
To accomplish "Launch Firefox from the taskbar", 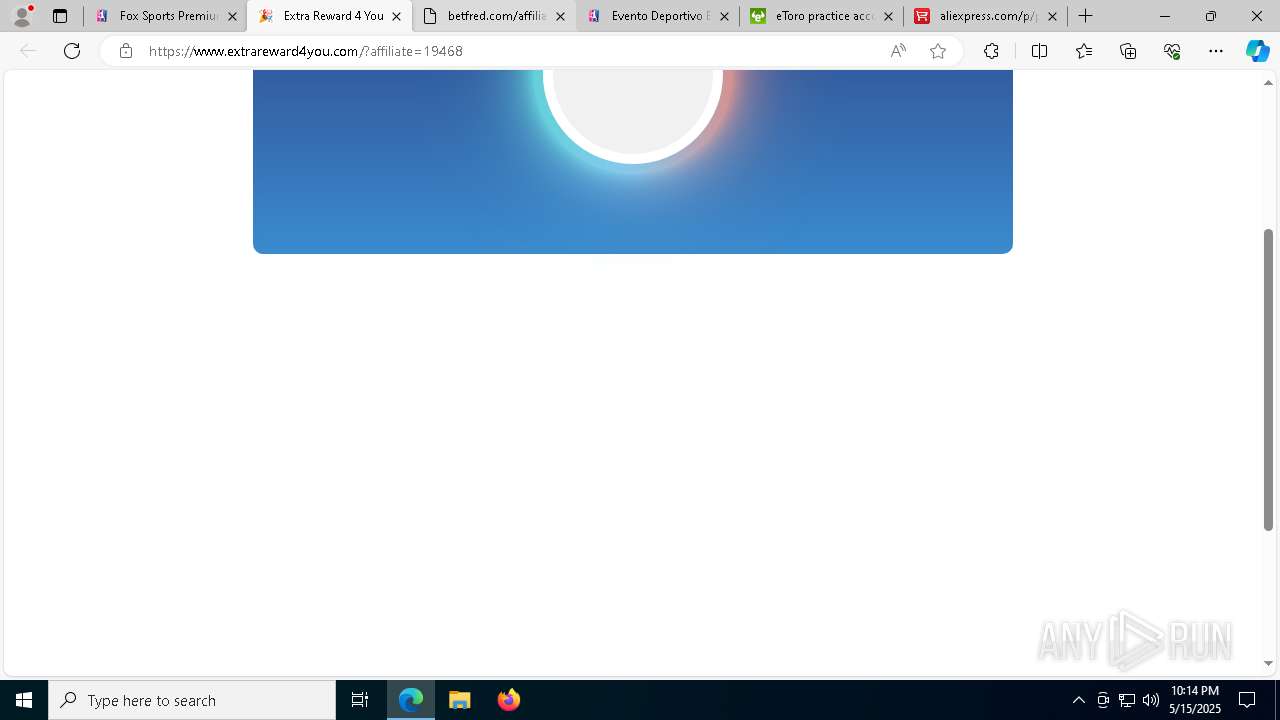I will pyautogui.click(x=509, y=700).
